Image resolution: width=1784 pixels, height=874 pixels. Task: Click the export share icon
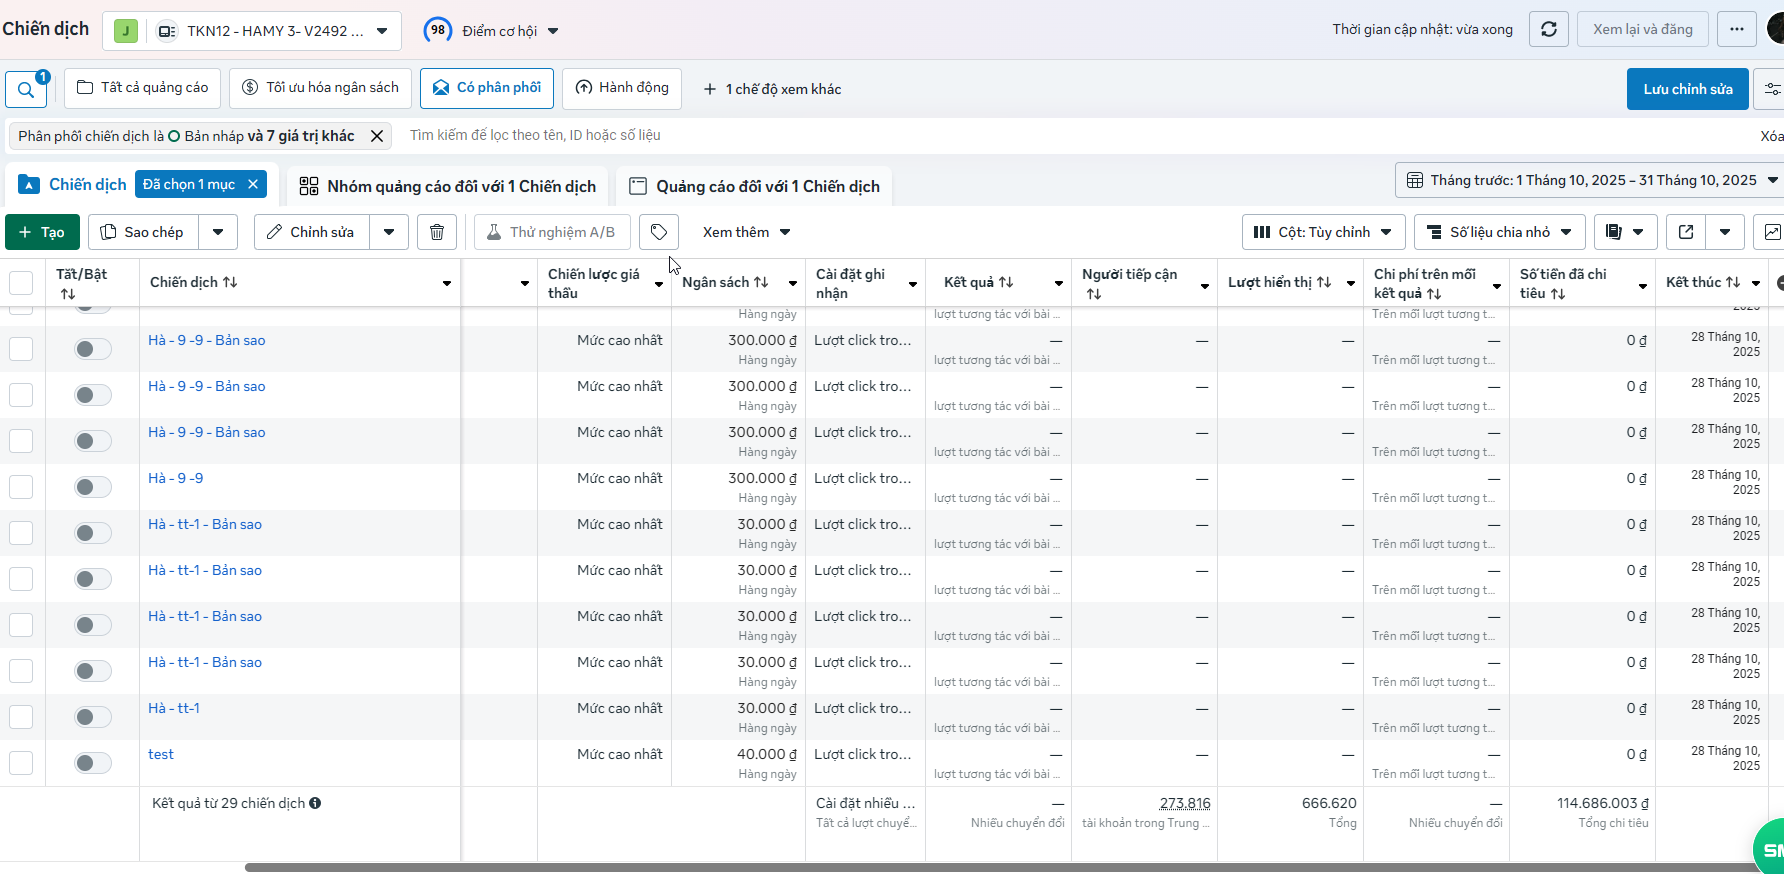pyautogui.click(x=1686, y=232)
